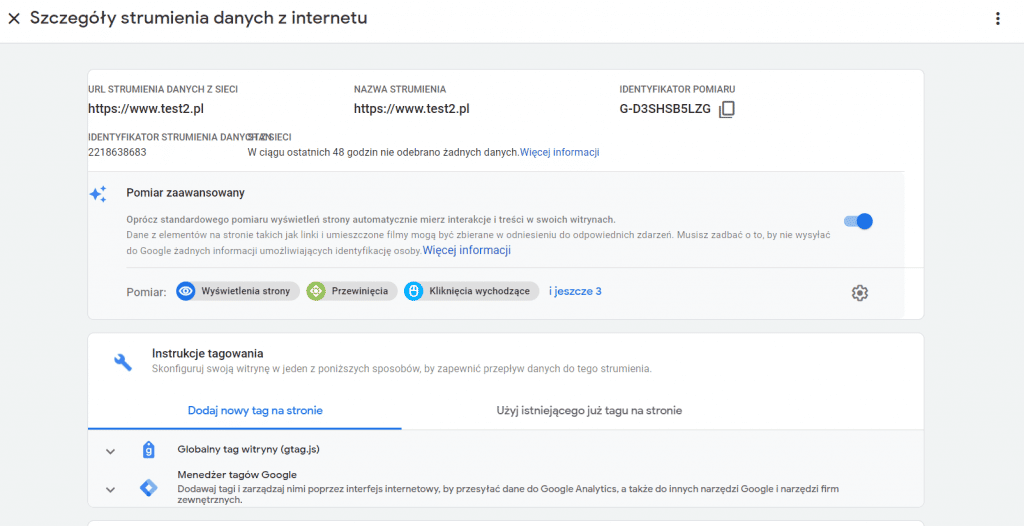The height and width of the screenshot is (526, 1024).
Task: Turn off the Pomiar zaawansowany toggle
Action: (x=858, y=222)
